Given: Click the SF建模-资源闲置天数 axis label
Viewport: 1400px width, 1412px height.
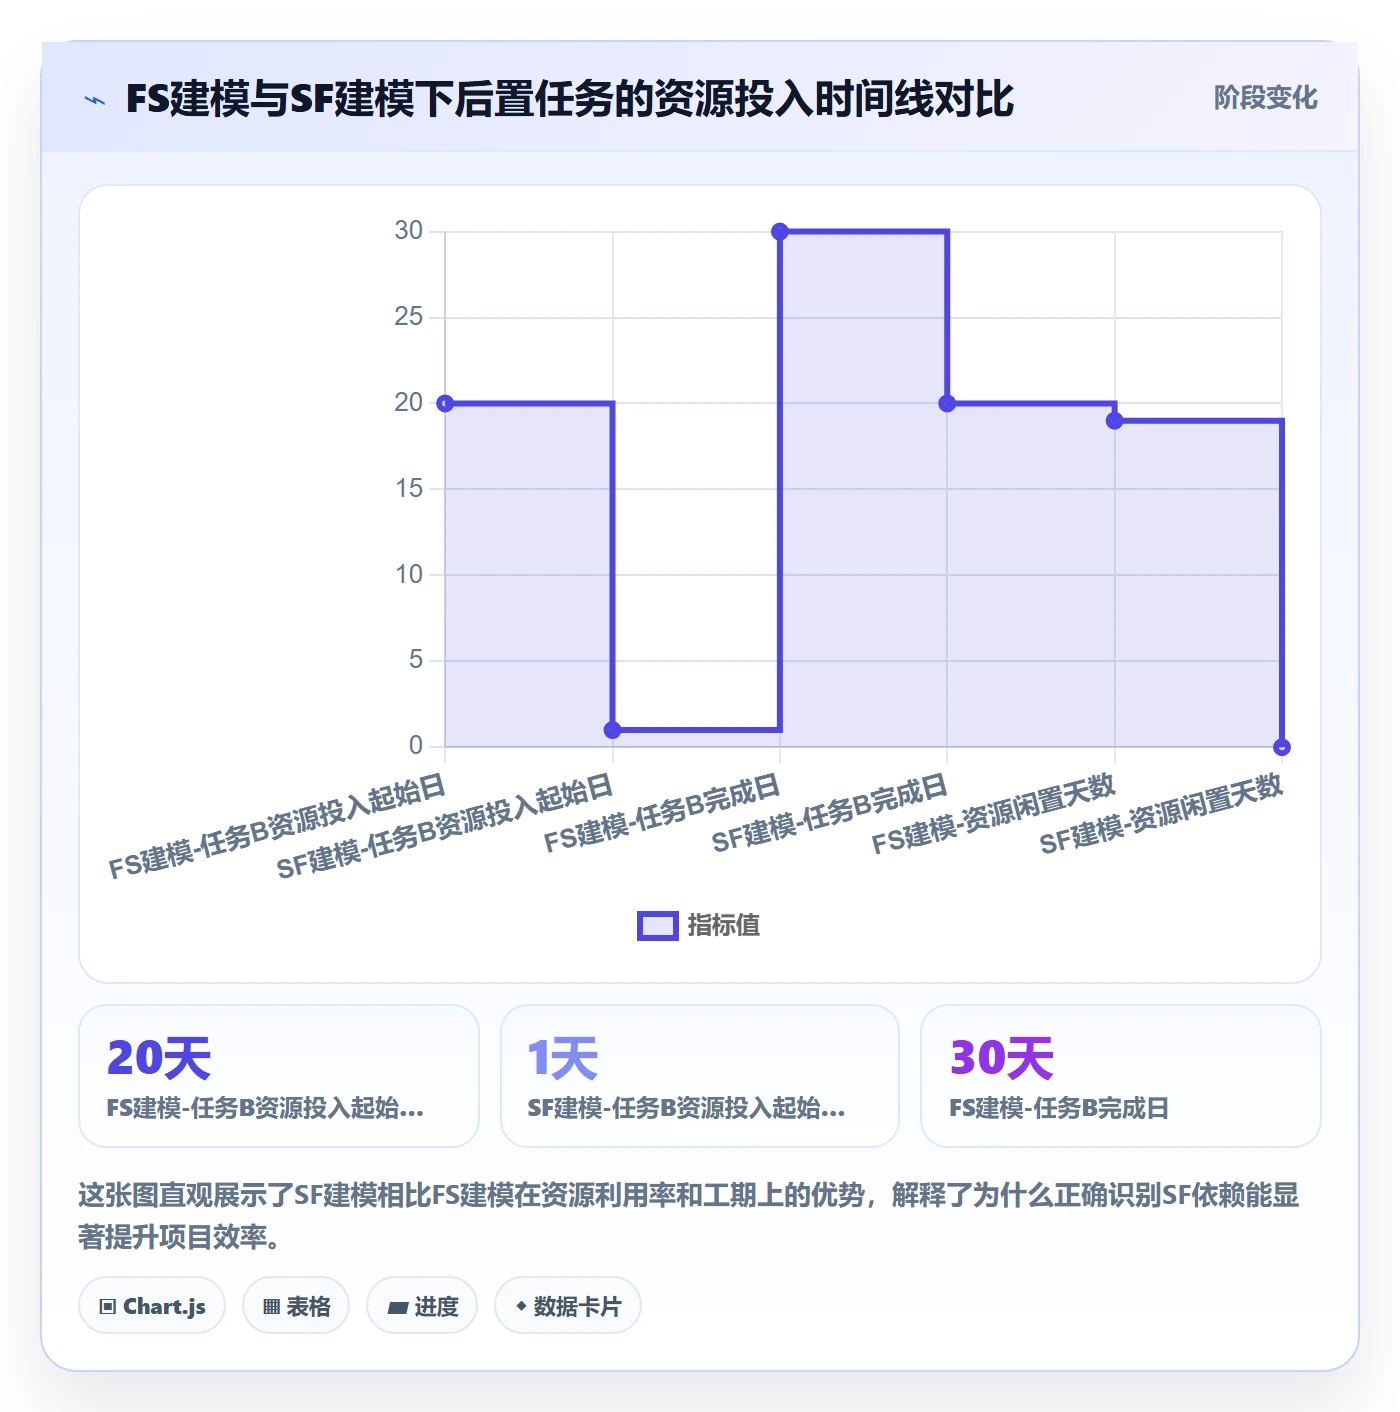Looking at the screenshot, I should coord(1161,814).
